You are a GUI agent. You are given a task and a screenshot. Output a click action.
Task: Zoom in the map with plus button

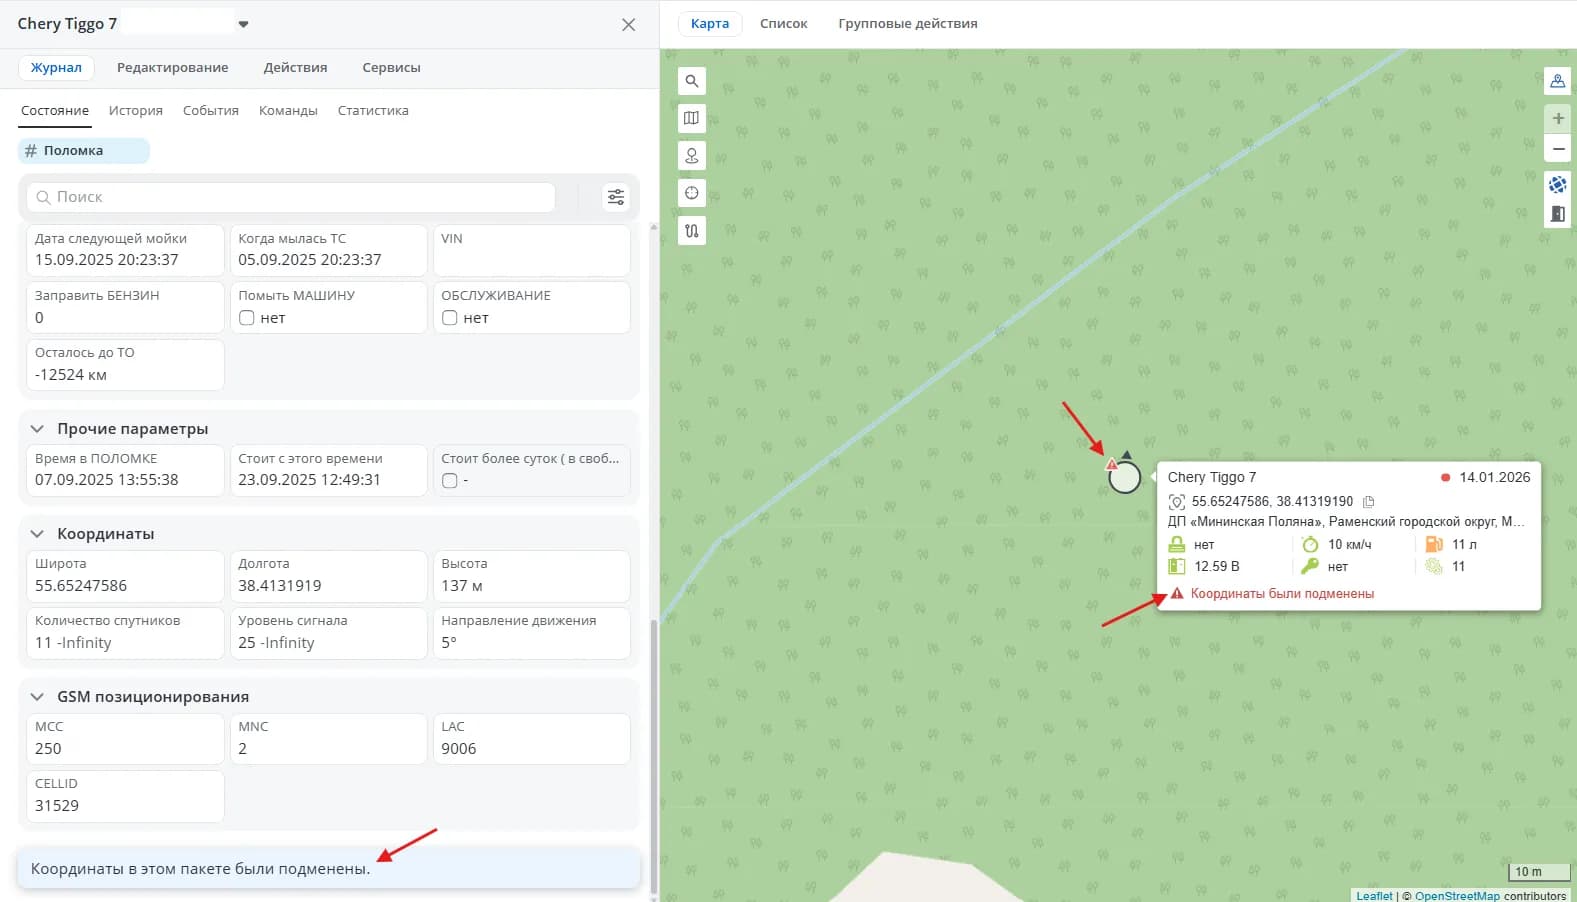click(x=1558, y=118)
